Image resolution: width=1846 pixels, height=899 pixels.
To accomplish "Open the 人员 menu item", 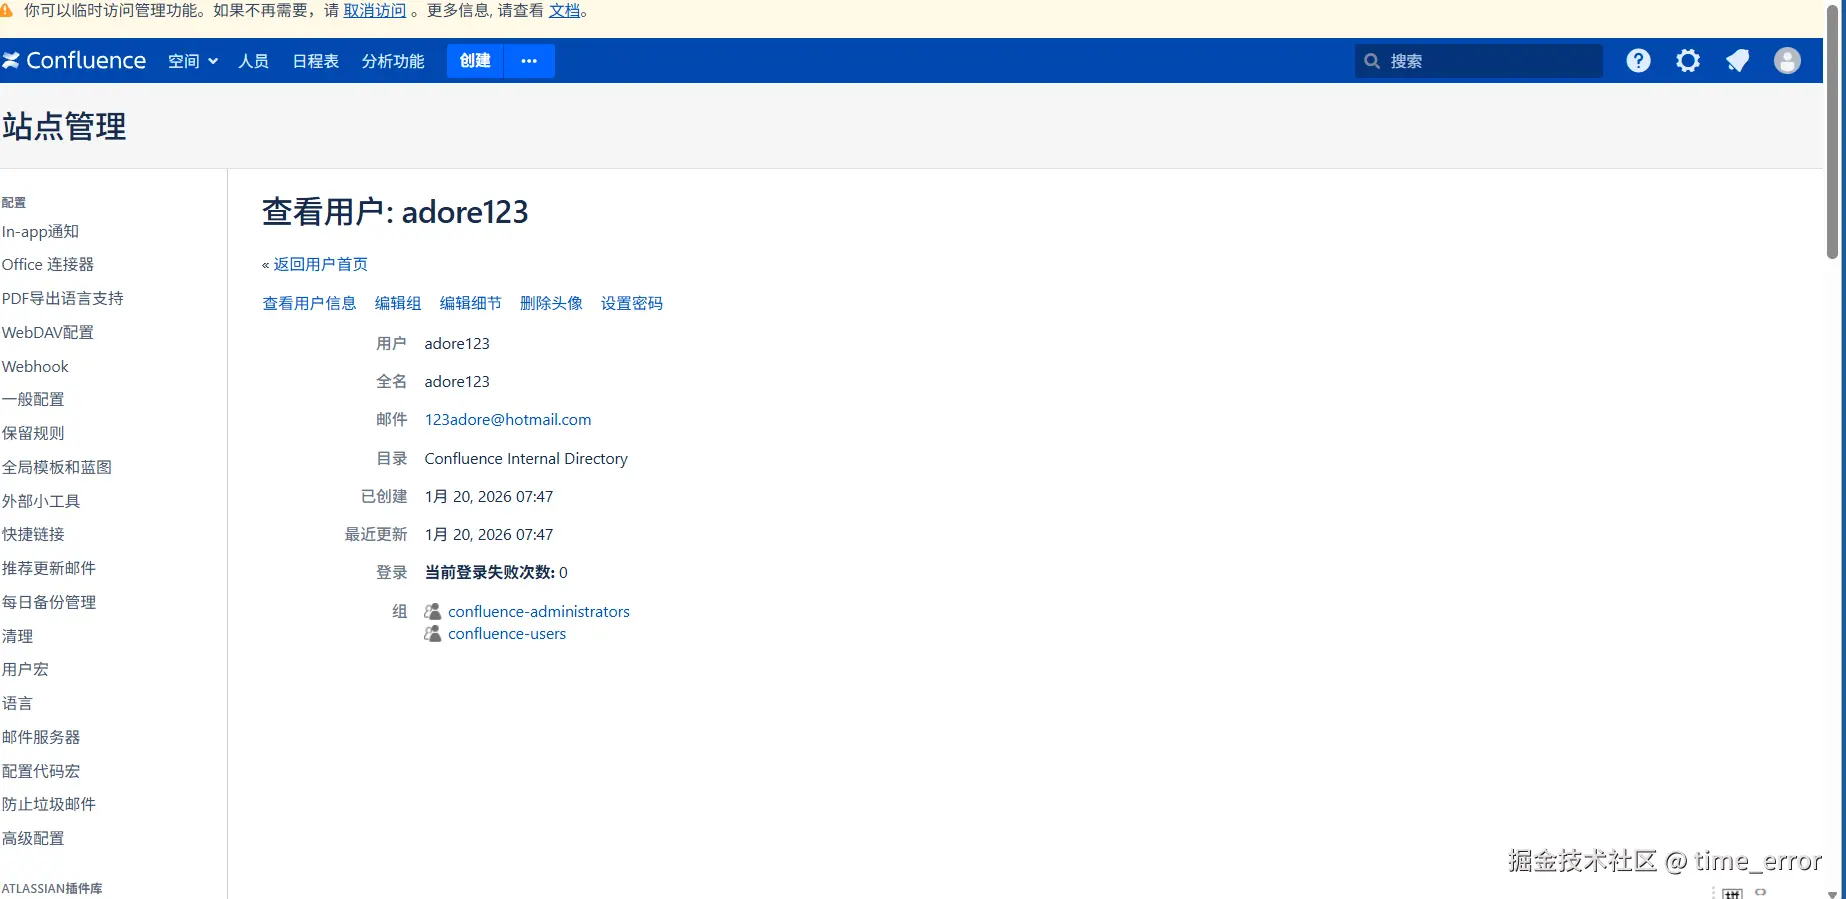I will point(254,61).
